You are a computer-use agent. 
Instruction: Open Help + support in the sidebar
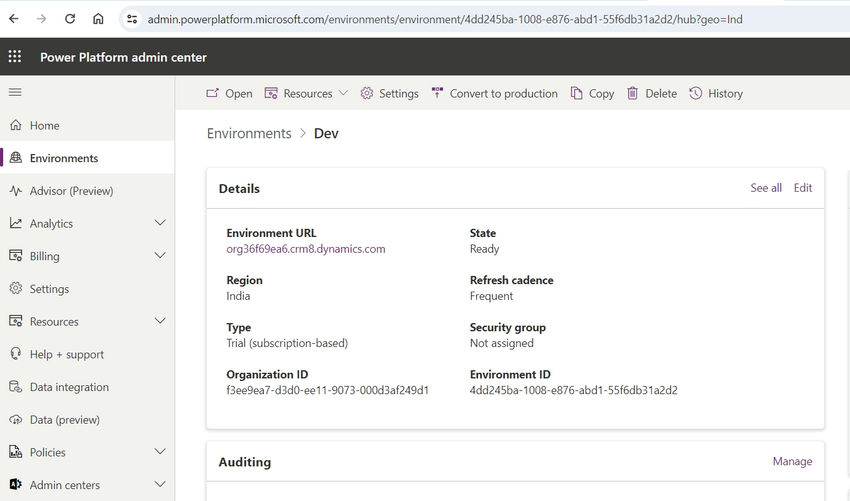pyautogui.click(x=67, y=355)
